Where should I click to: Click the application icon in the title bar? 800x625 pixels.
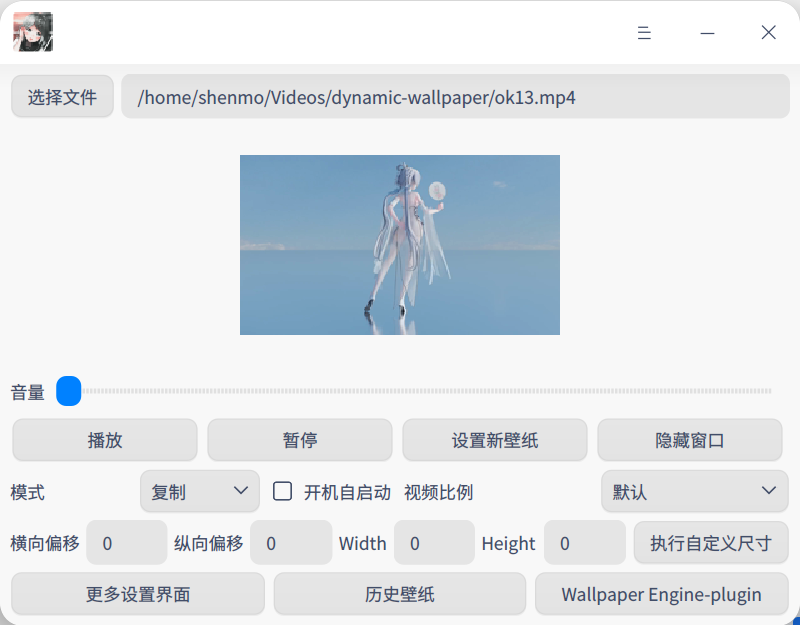pos(33,32)
